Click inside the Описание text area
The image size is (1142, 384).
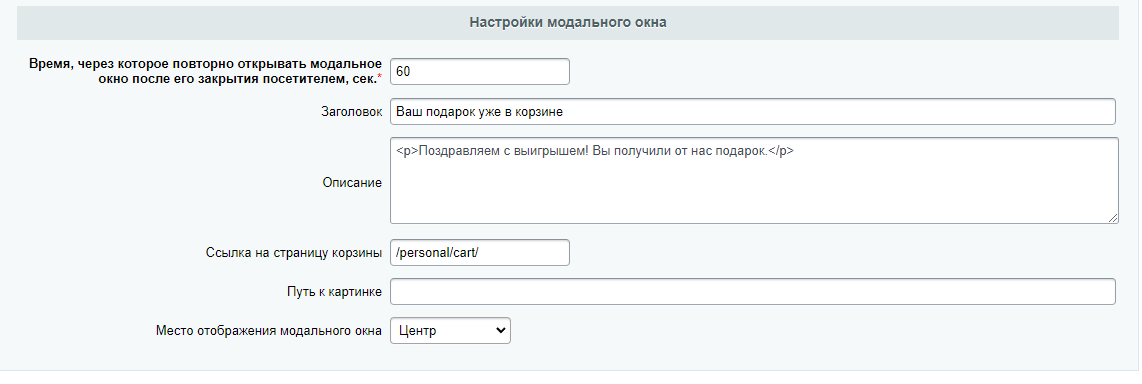coord(755,181)
